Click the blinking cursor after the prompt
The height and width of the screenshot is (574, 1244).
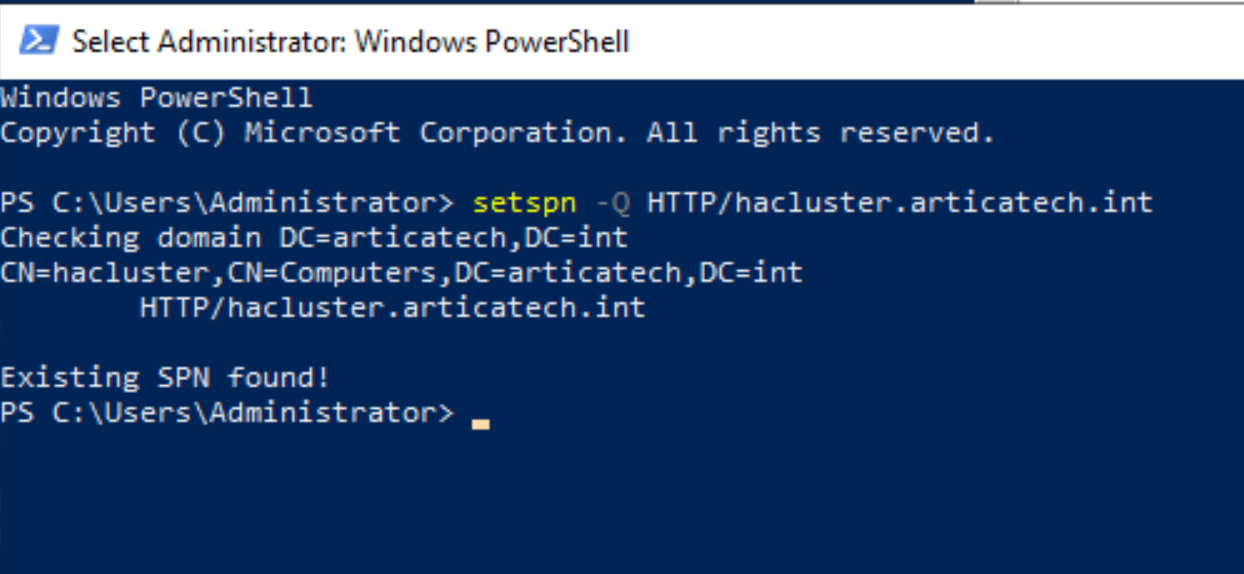coord(481,424)
